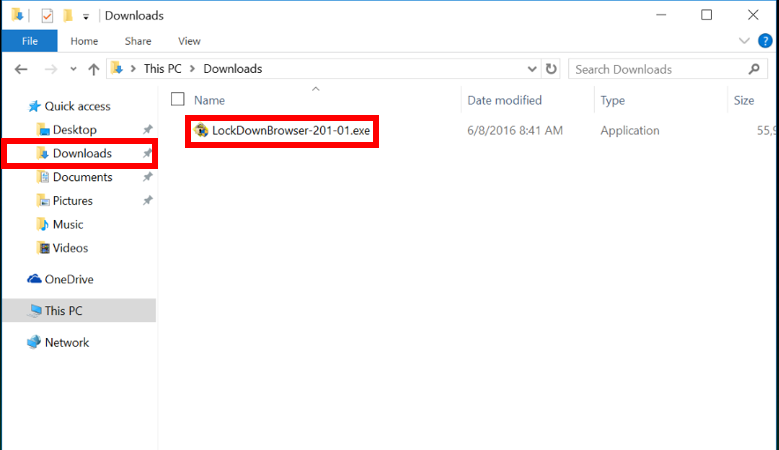Sort by the Size column header
The height and width of the screenshot is (450, 779).
(x=744, y=100)
